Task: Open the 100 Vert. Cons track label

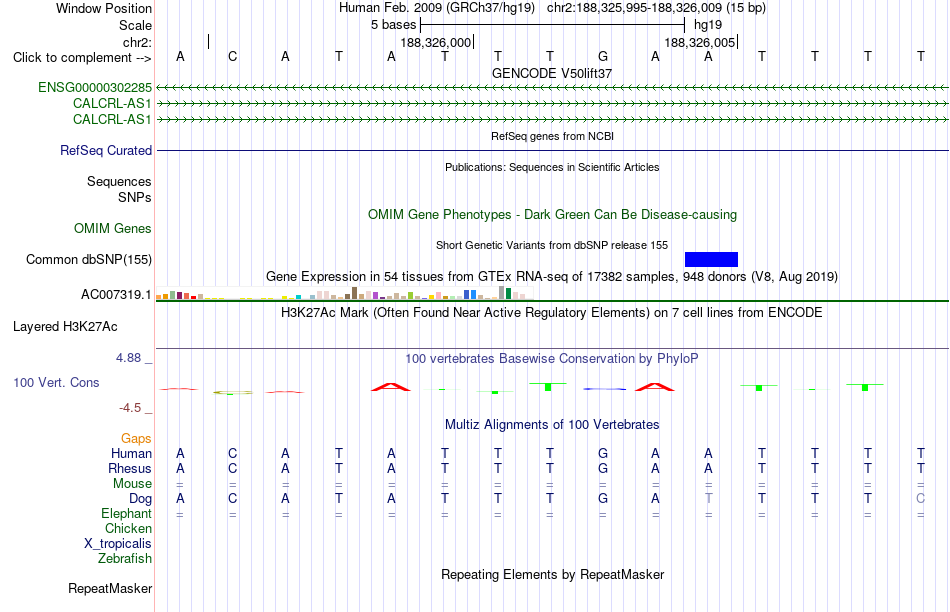Action: [56, 382]
